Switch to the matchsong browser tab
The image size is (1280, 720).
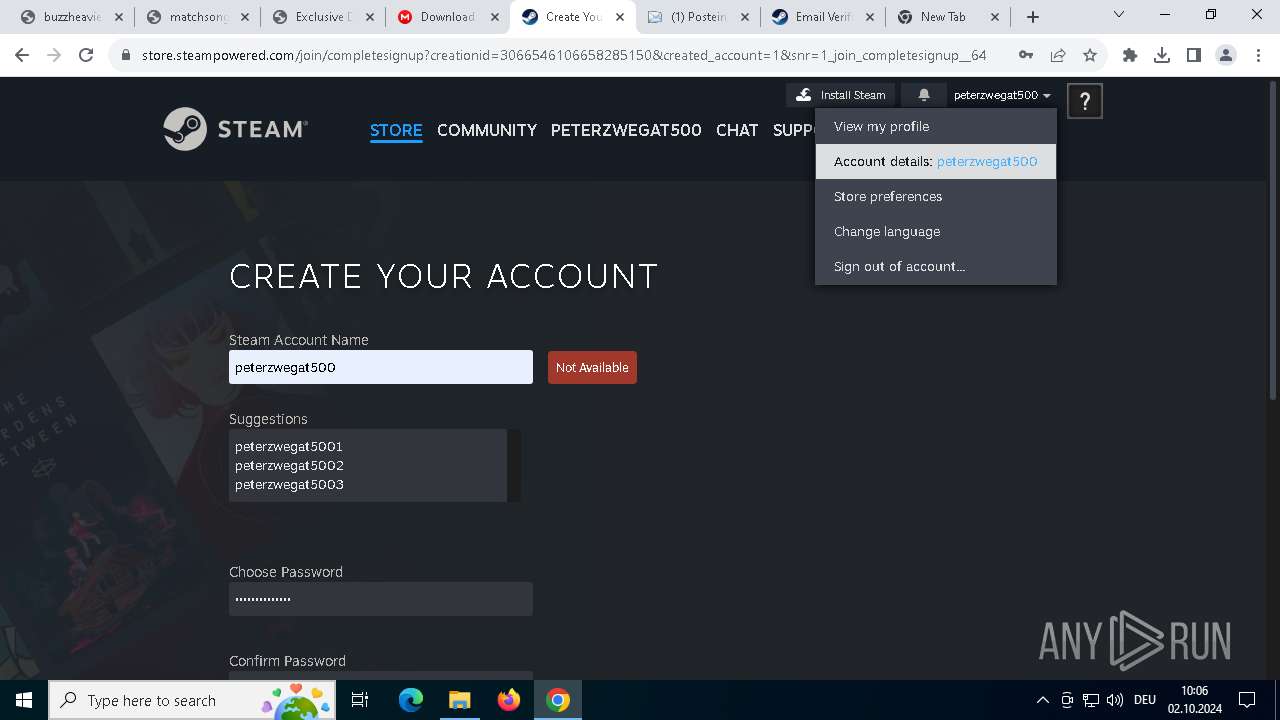(x=197, y=17)
